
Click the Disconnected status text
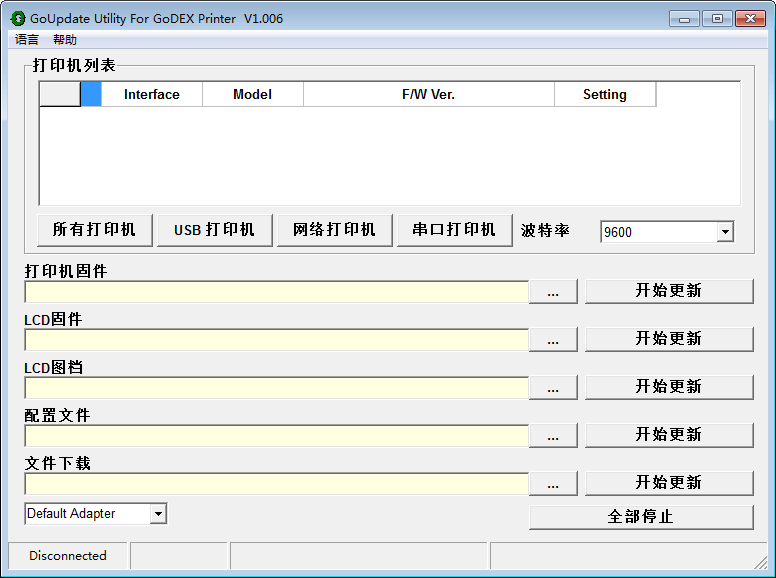pyautogui.click(x=68, y=556)
